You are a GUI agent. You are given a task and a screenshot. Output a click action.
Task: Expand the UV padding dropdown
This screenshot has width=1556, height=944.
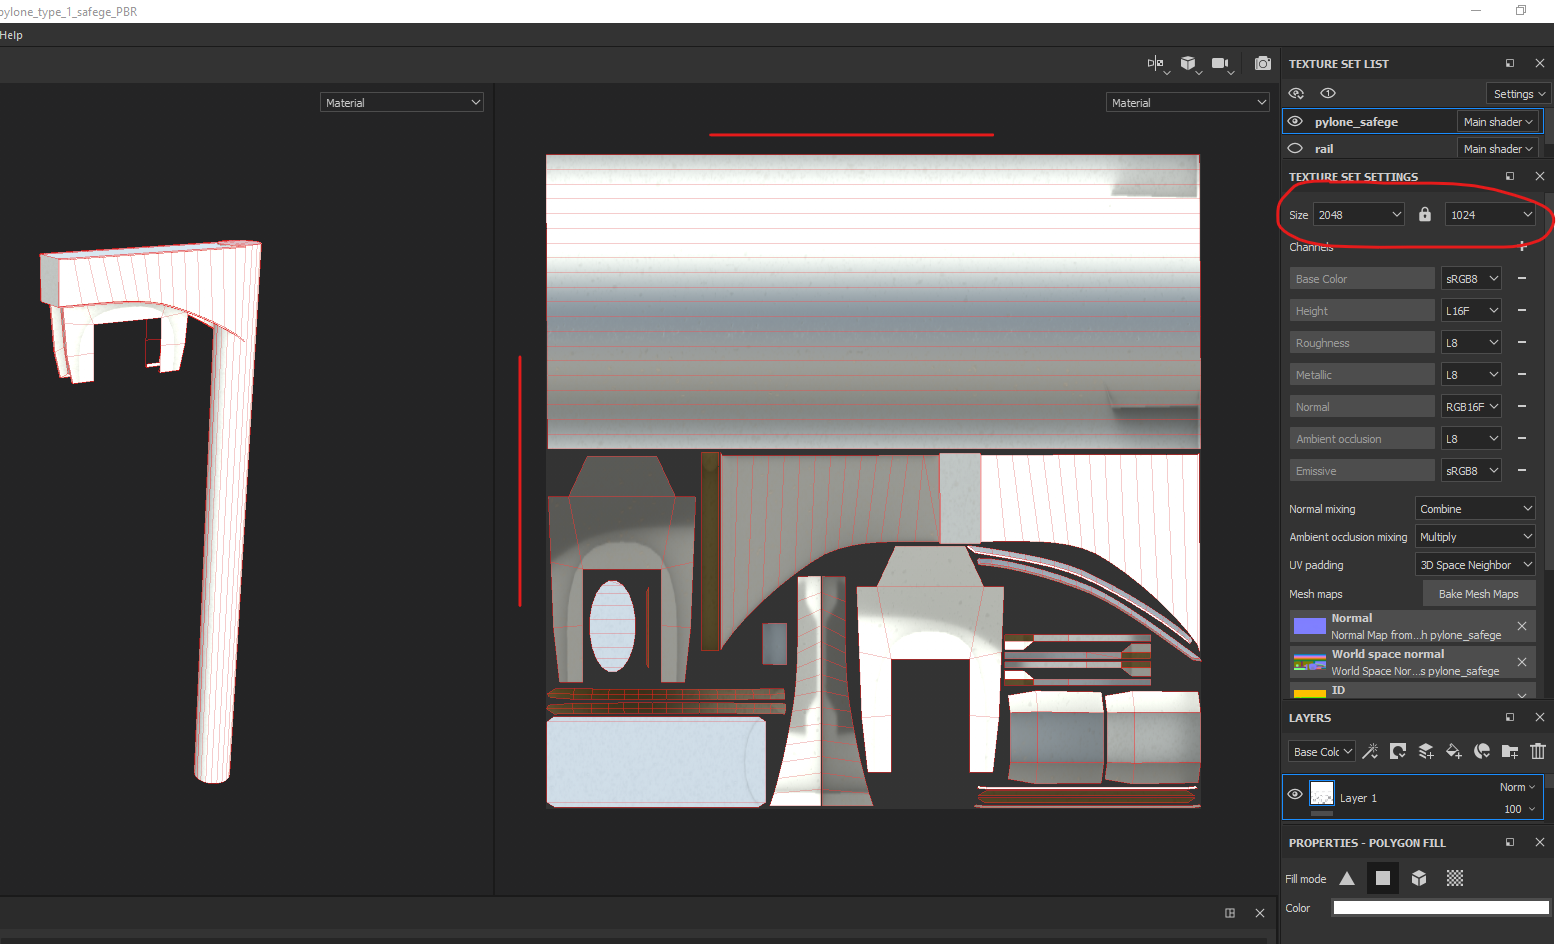[1475, 565]
